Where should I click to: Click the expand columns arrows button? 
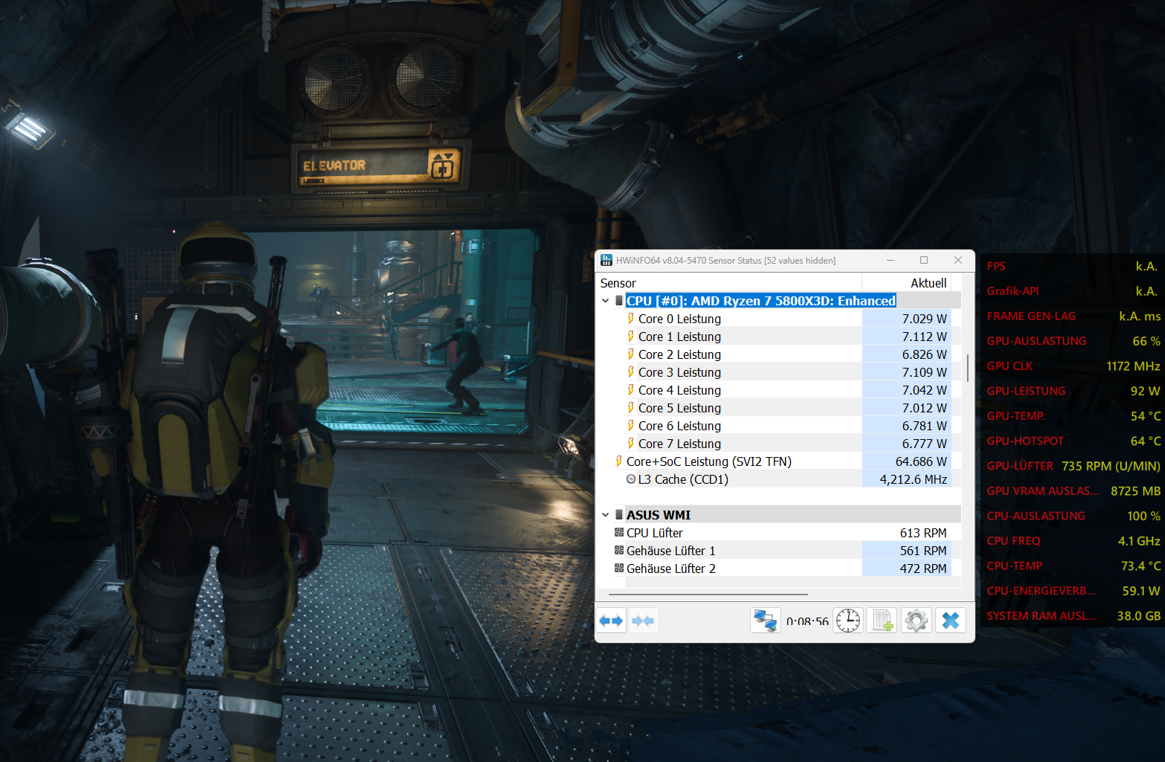611,620
